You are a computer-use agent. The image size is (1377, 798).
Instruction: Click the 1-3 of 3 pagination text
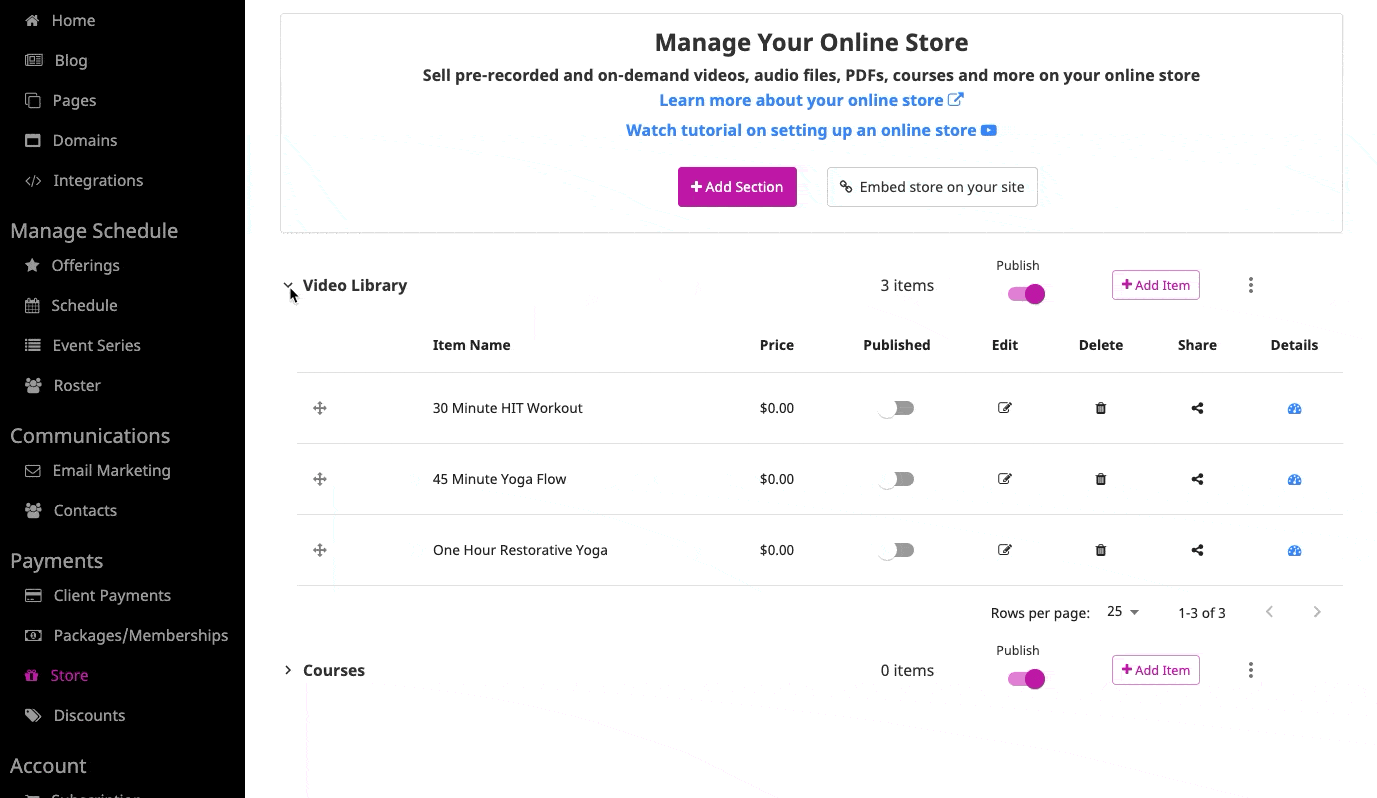1202,613
